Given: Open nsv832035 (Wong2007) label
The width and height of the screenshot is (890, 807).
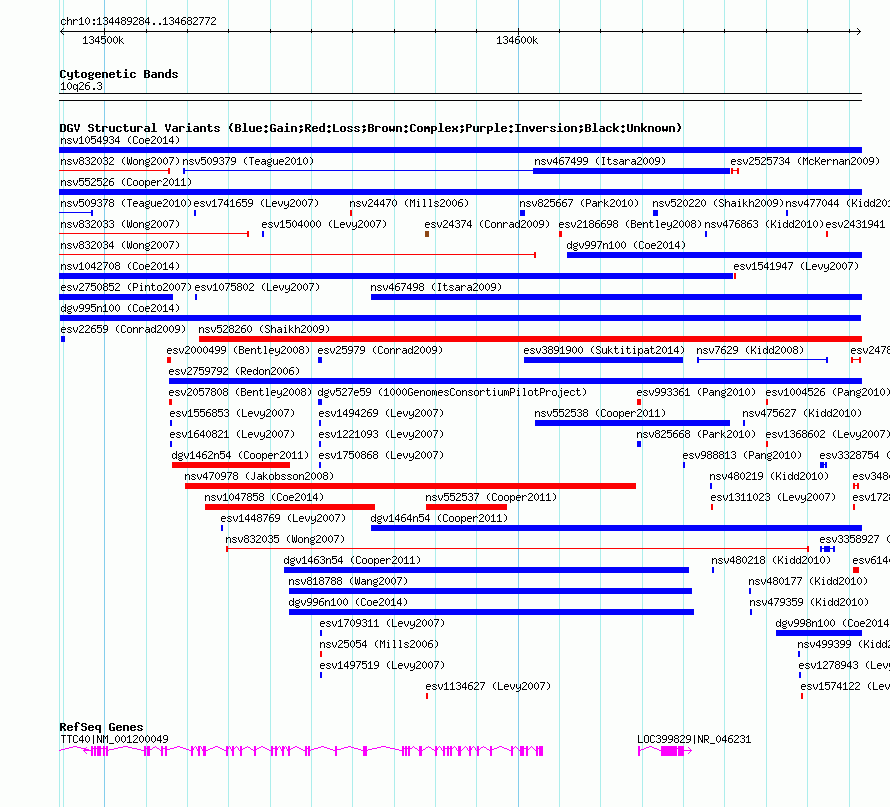Looking at the screenshot, I should 285,539.
